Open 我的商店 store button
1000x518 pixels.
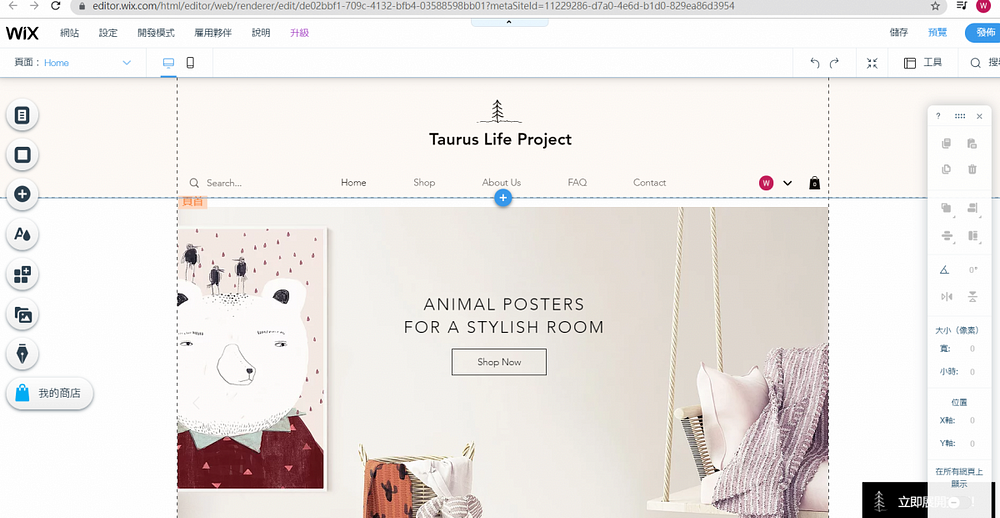tap(50, 394)
